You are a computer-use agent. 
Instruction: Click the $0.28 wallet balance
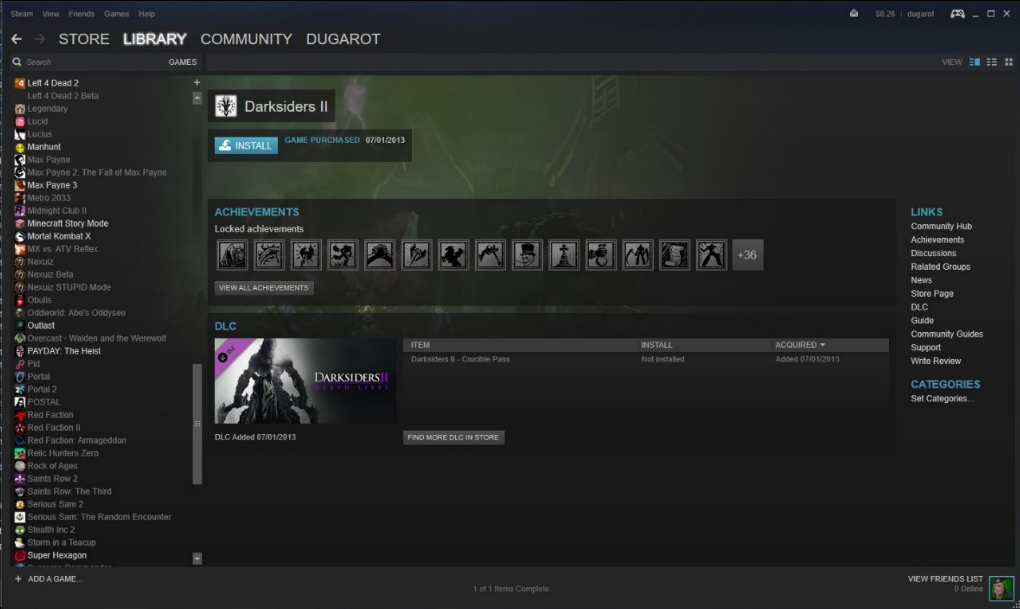tap(885, 14)
